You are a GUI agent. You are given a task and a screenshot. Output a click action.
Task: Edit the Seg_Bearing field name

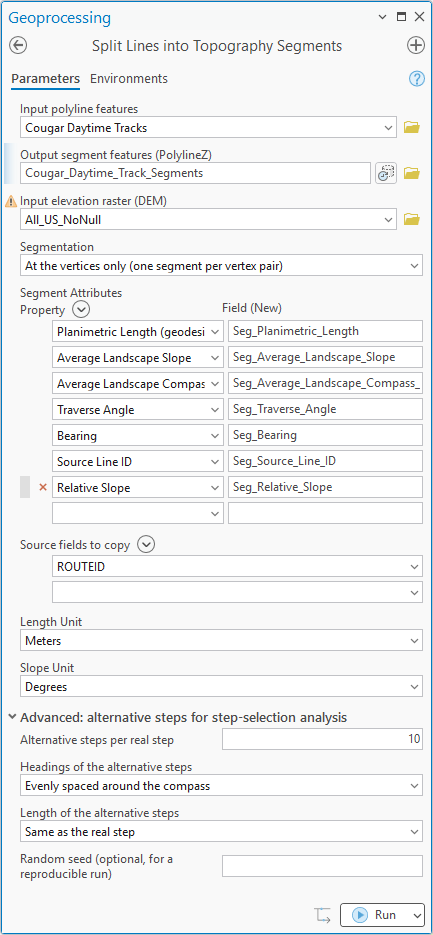click(325, 435)
